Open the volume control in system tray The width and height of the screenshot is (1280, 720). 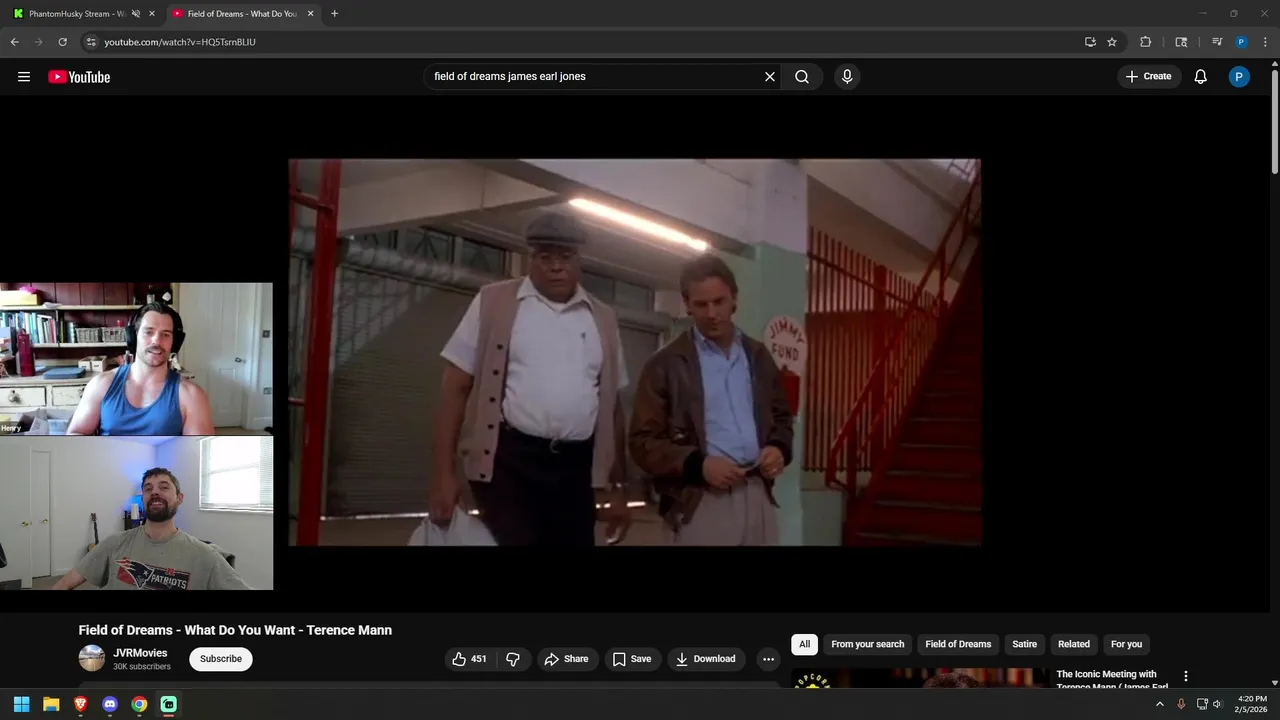point(1217,704)
